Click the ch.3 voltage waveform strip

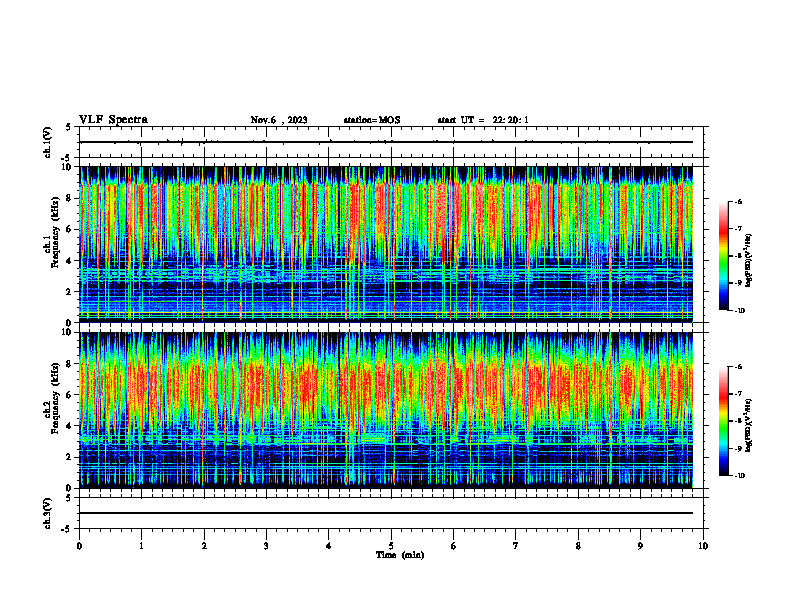[391, 513]
